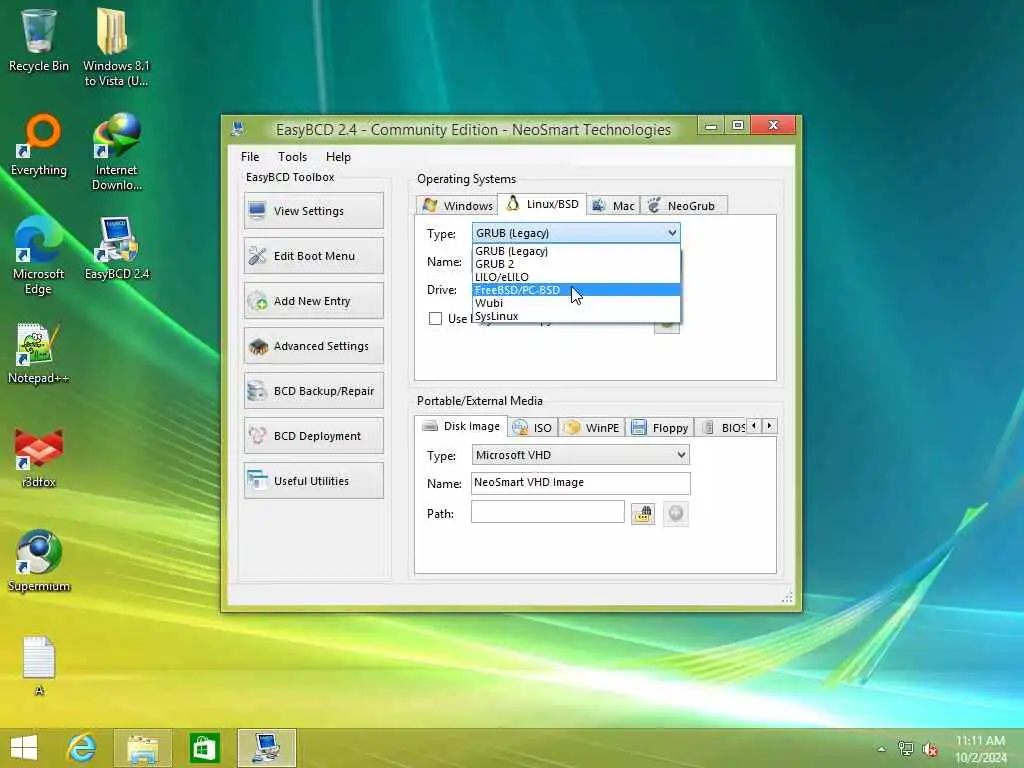Choose FreeBSD/PC-BSD from the list

point(576,290)
